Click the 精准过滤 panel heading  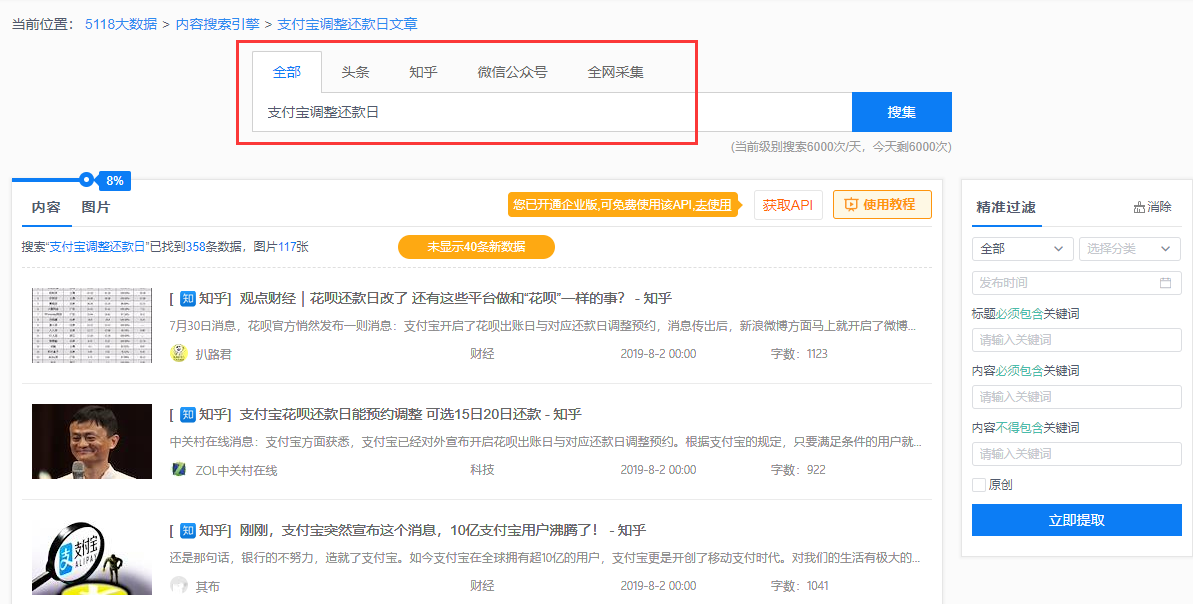pyautogui.click(x=1006, y=207)
